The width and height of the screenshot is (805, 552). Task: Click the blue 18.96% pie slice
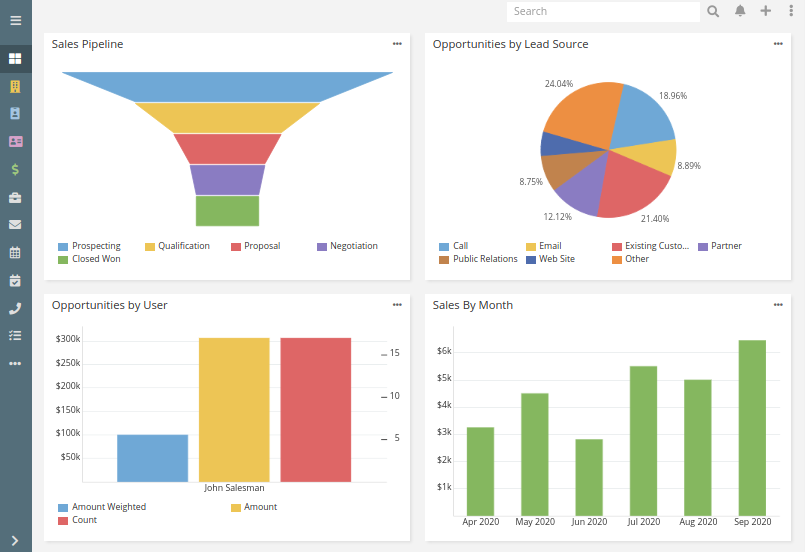(643, 118)
